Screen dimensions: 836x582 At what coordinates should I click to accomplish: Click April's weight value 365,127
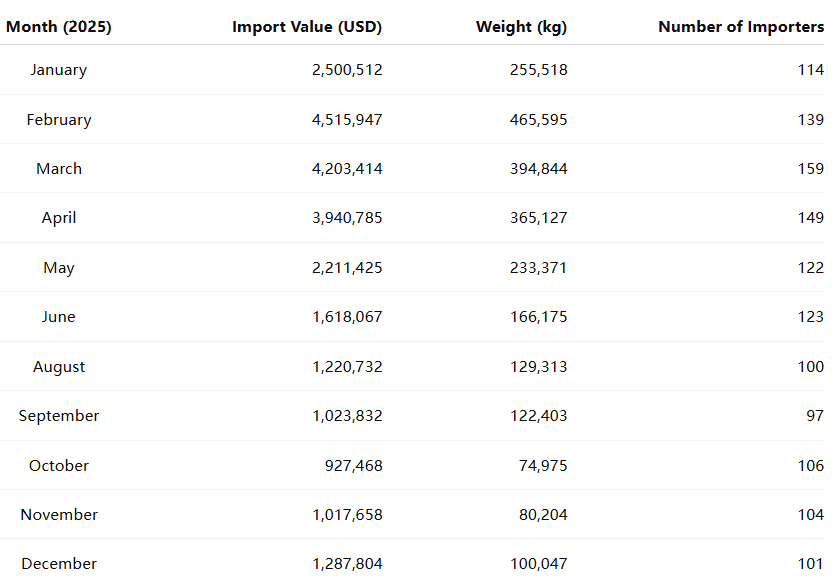pos(538,218)
